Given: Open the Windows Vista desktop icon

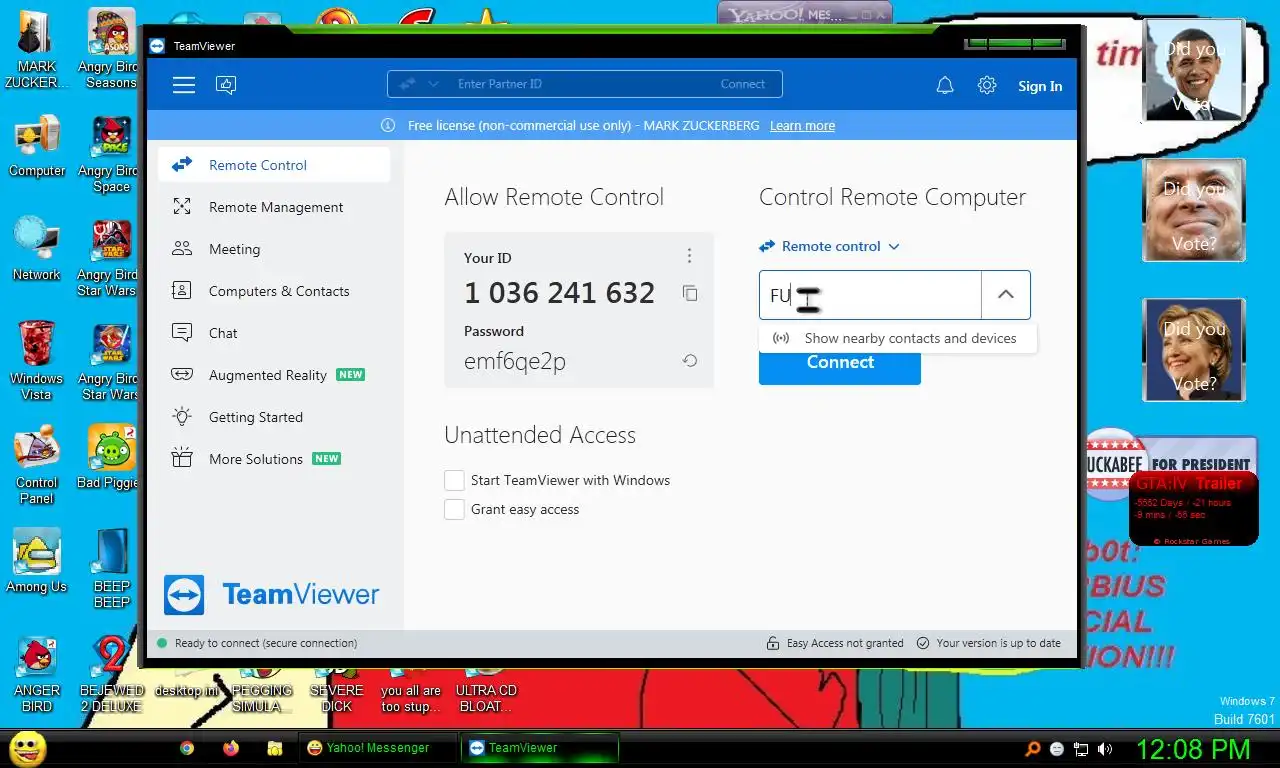Looking at the screenshot, I should click(x=37, y=360).
